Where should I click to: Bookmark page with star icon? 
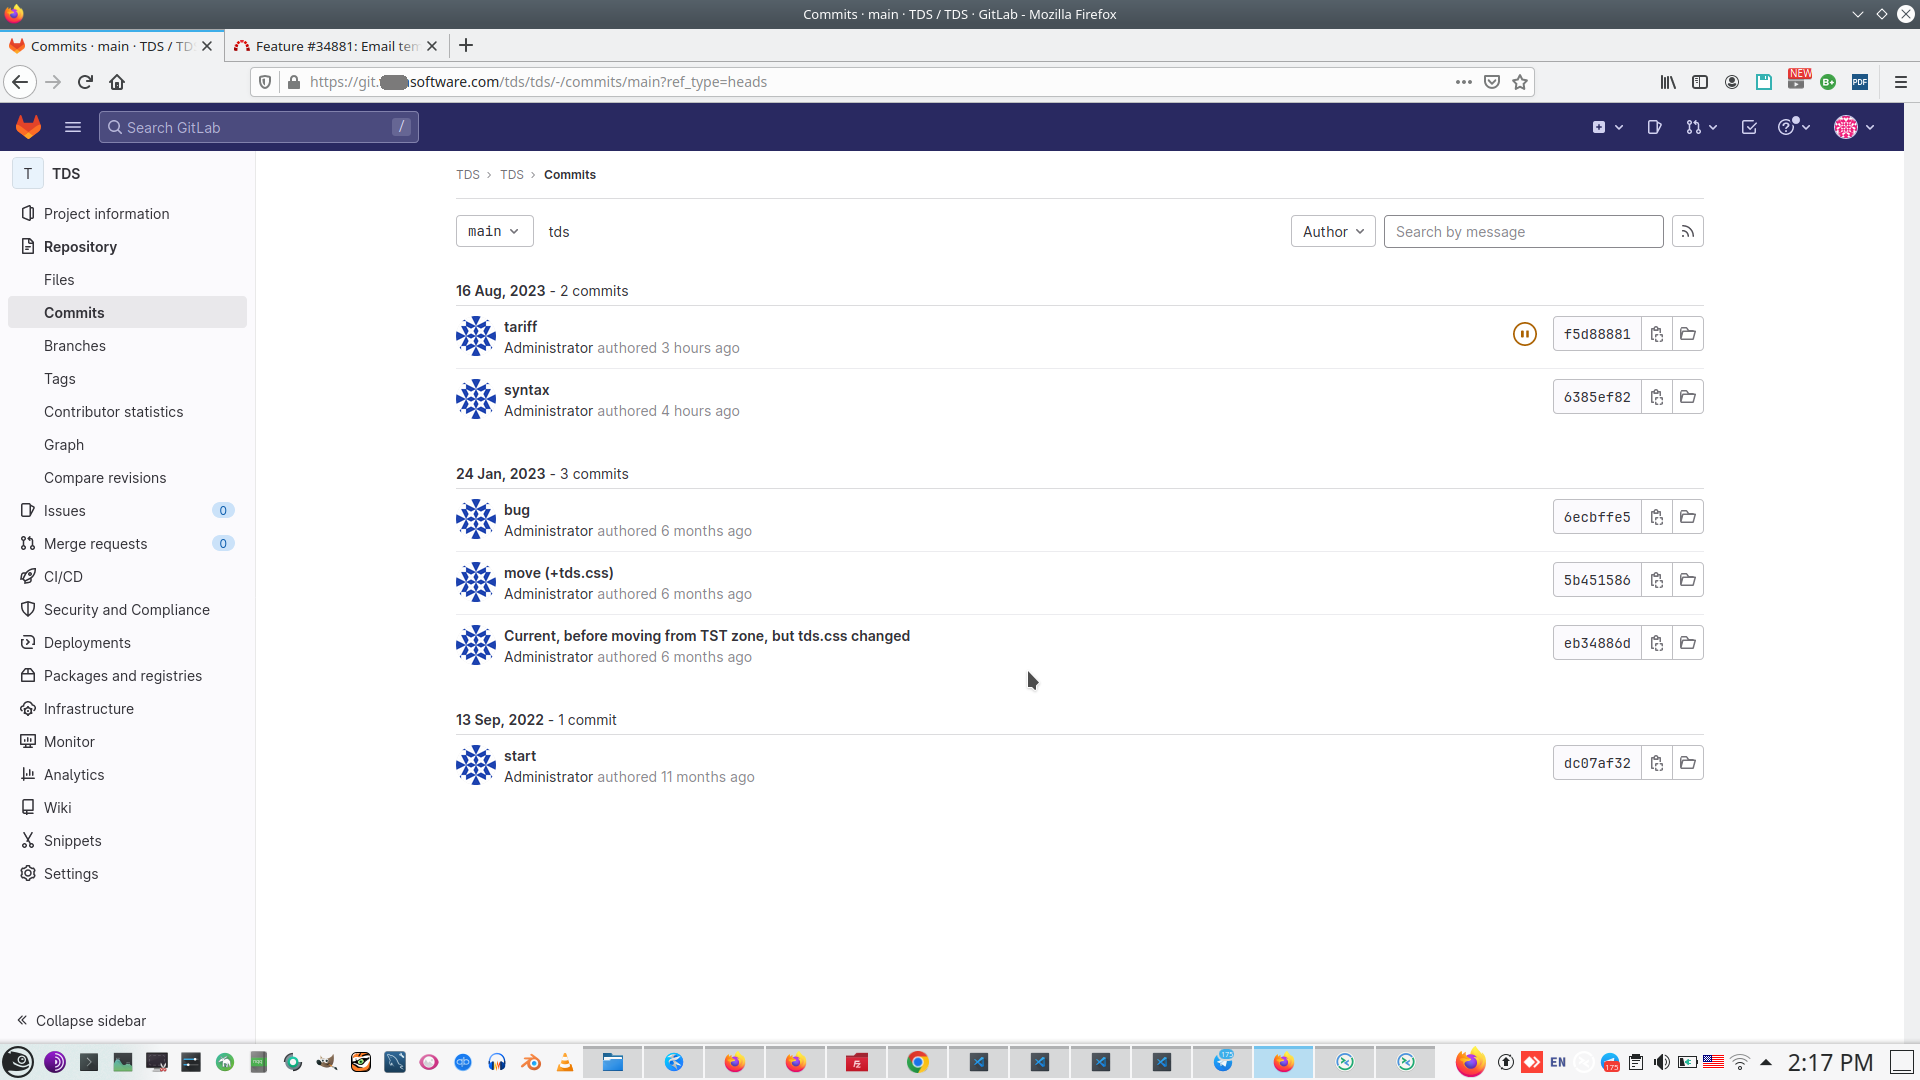click(x=1520, y=82)
